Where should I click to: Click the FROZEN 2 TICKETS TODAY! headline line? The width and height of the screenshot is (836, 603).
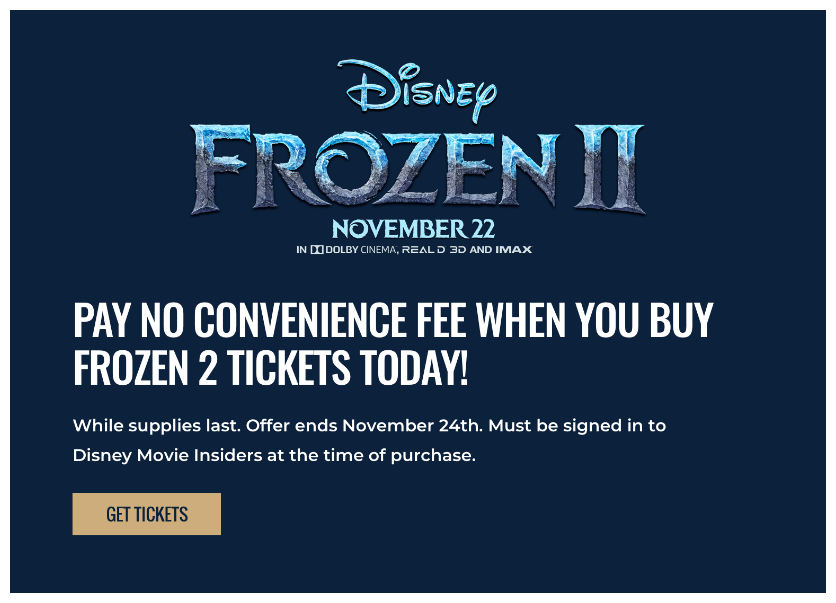pos(271,367)
